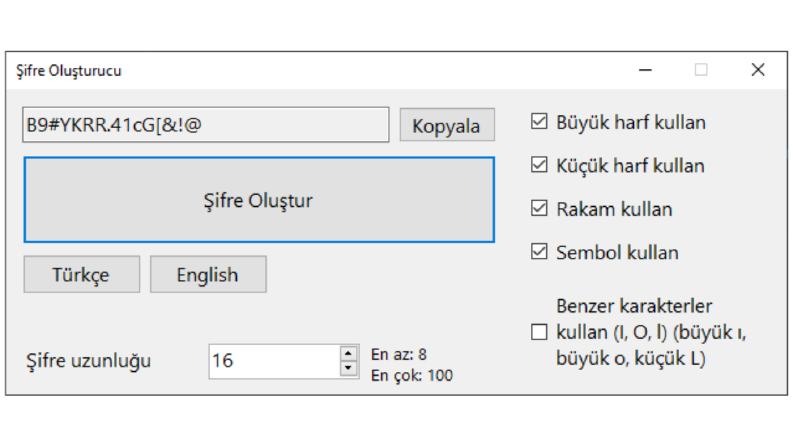The height and width of the screenshot is (446, 793).
Task: Click the En az: 8 text
Action: pos(399,354)
